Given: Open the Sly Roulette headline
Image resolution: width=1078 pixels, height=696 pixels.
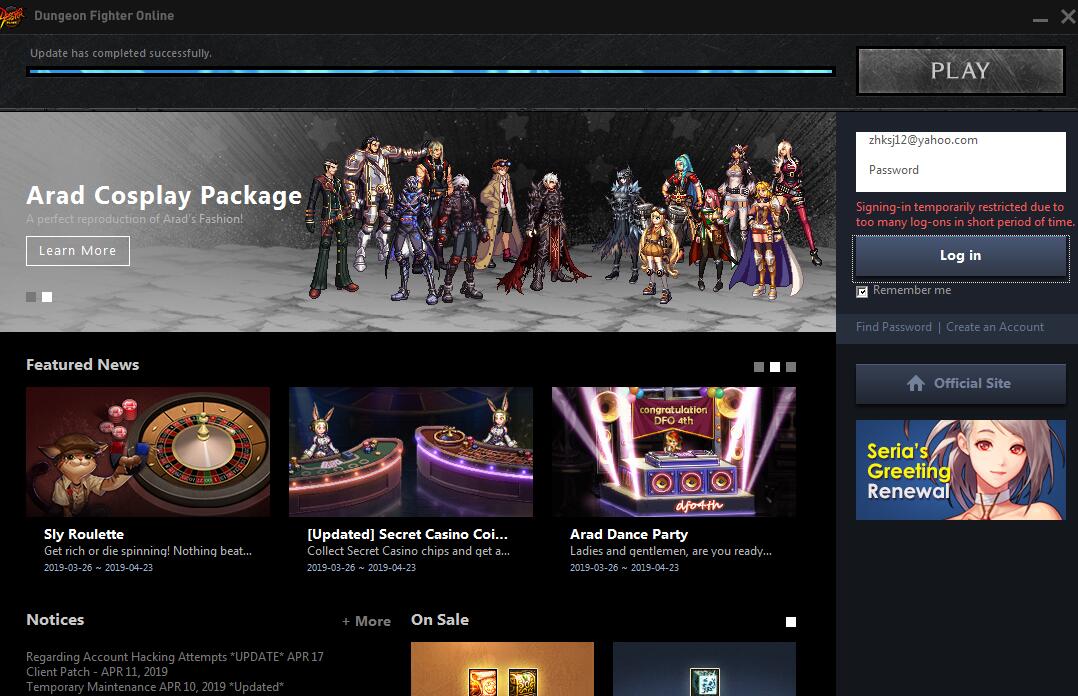Looking at the screenshot, I should (84, 534).
